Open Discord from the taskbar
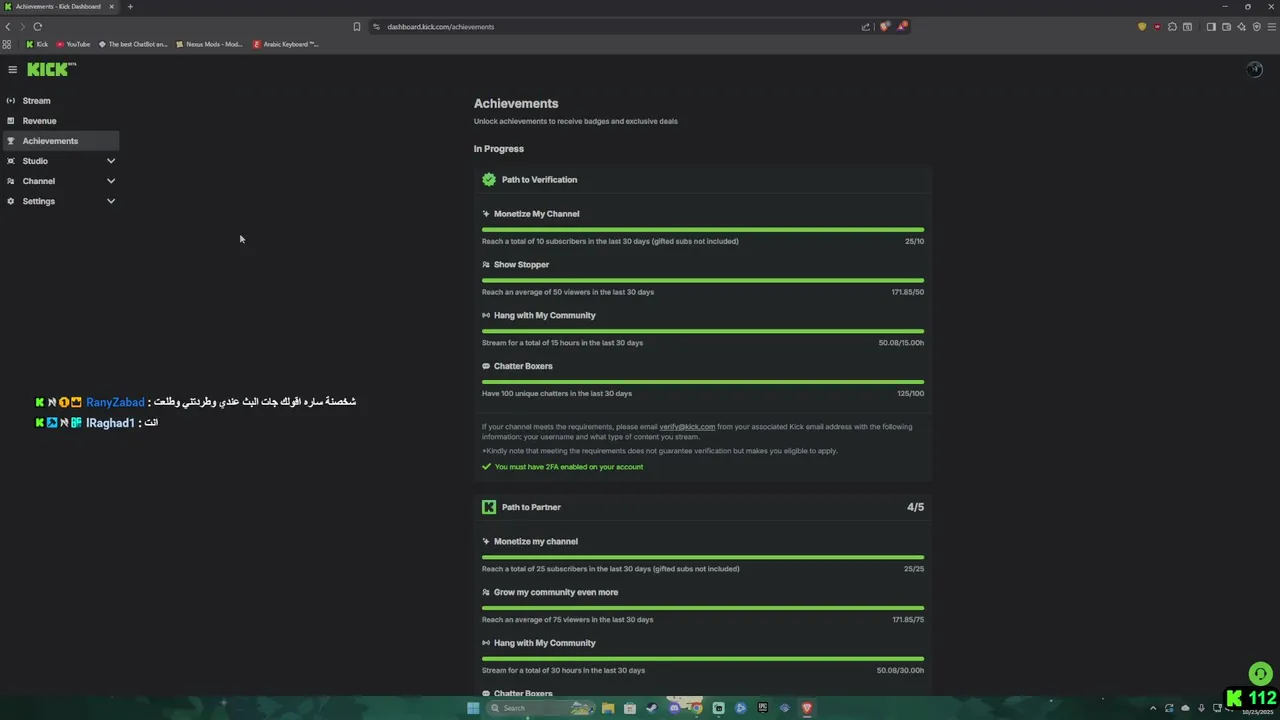1280x720 pixels. point(674,708)
